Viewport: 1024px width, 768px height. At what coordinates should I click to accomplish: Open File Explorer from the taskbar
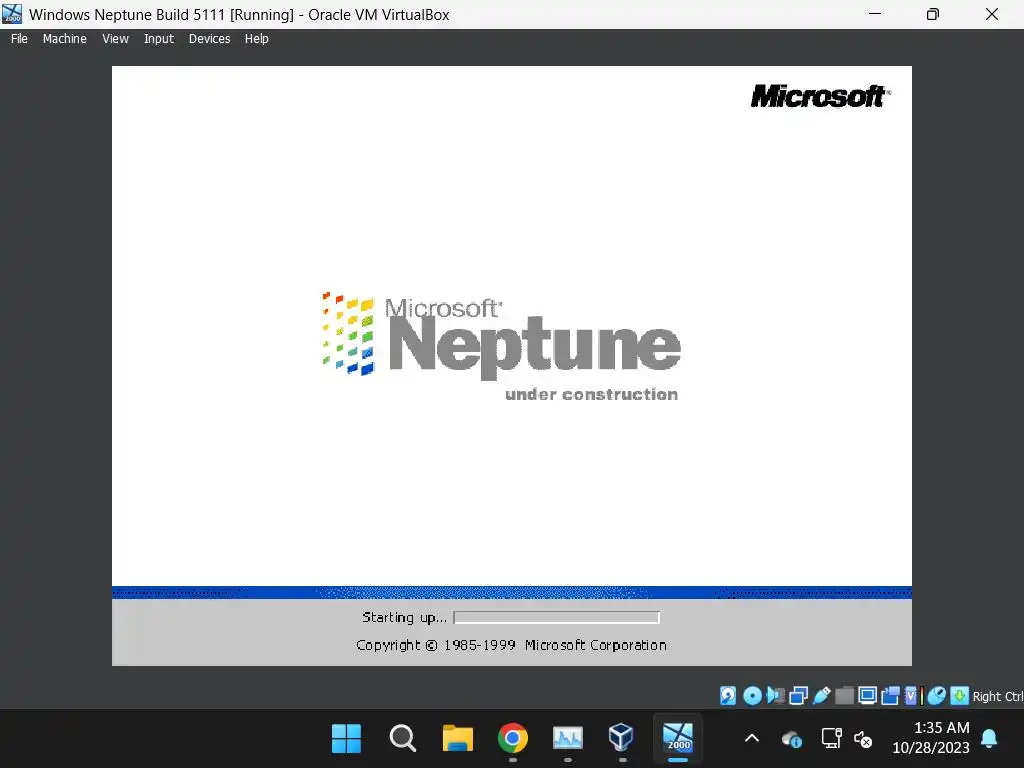(x=458, y=739)
